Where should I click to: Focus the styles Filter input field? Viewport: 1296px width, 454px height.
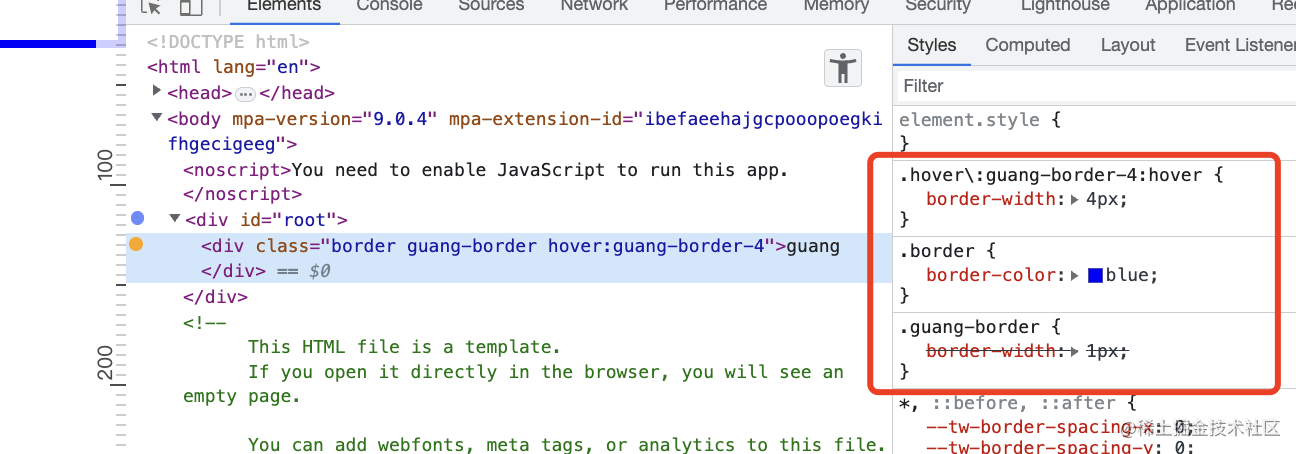[x=1095, y=86]
